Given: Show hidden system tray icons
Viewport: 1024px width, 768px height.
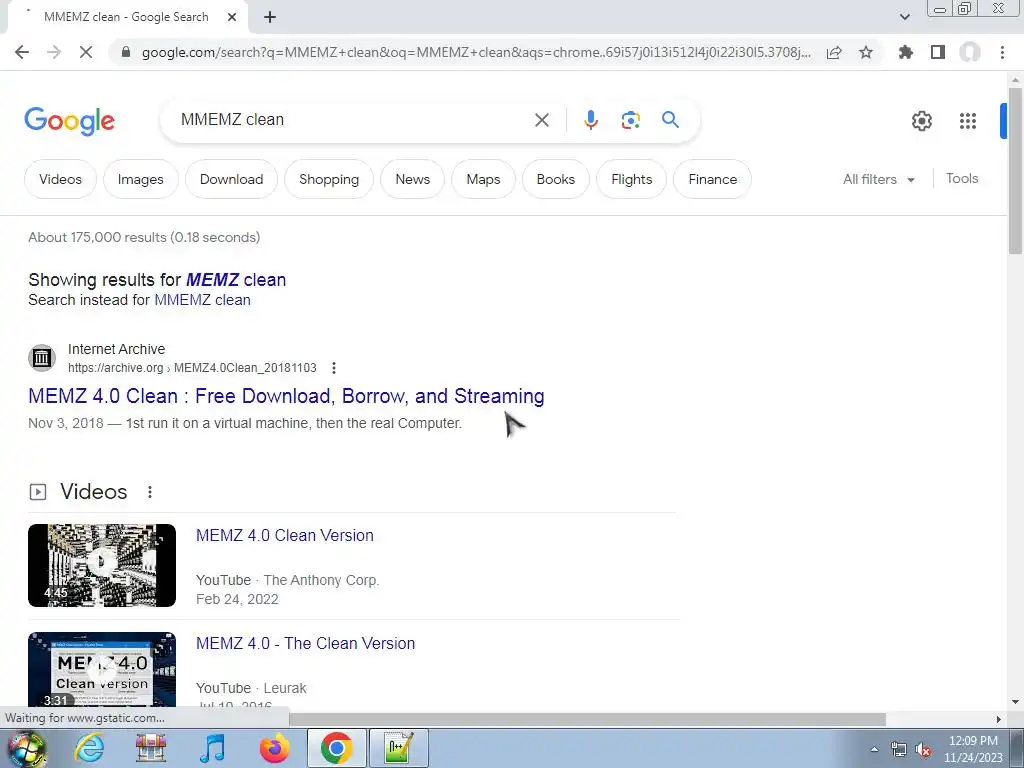Looking at the screenshot, I should coord(874,750).
